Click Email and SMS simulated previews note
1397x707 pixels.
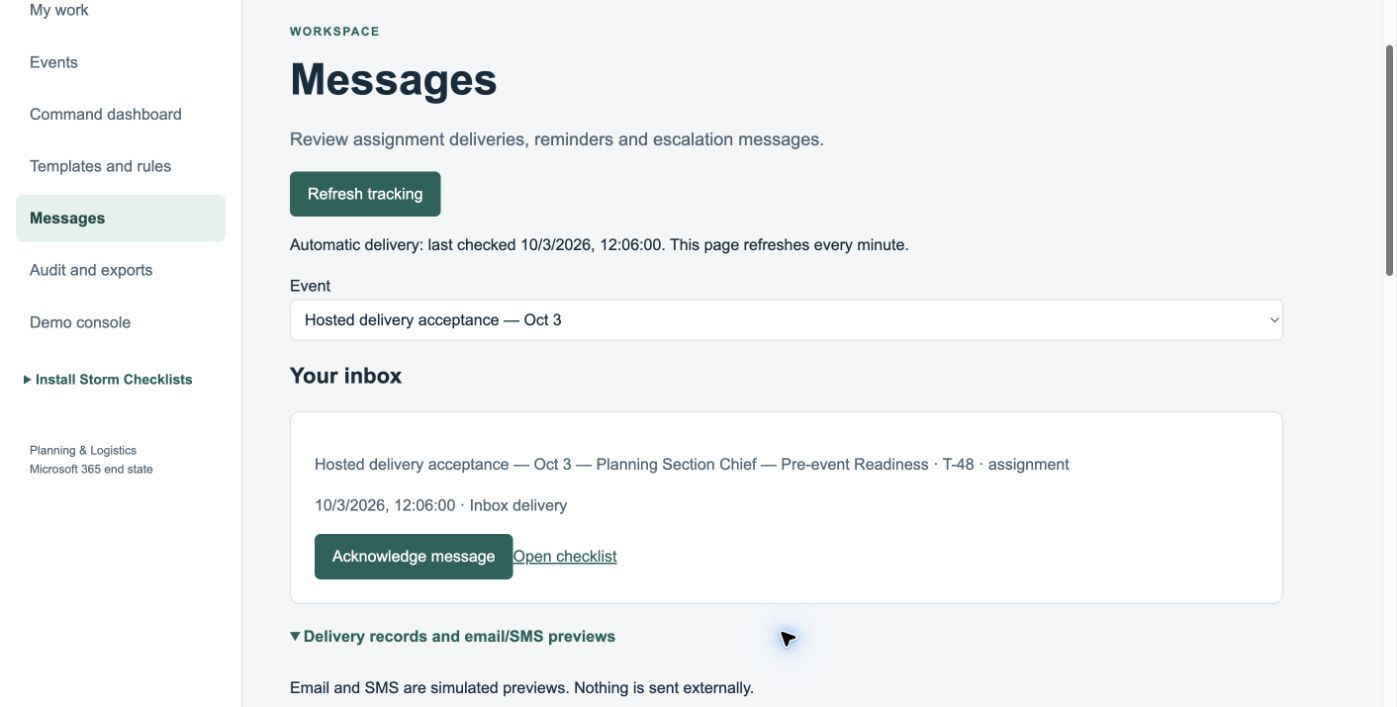522,688
